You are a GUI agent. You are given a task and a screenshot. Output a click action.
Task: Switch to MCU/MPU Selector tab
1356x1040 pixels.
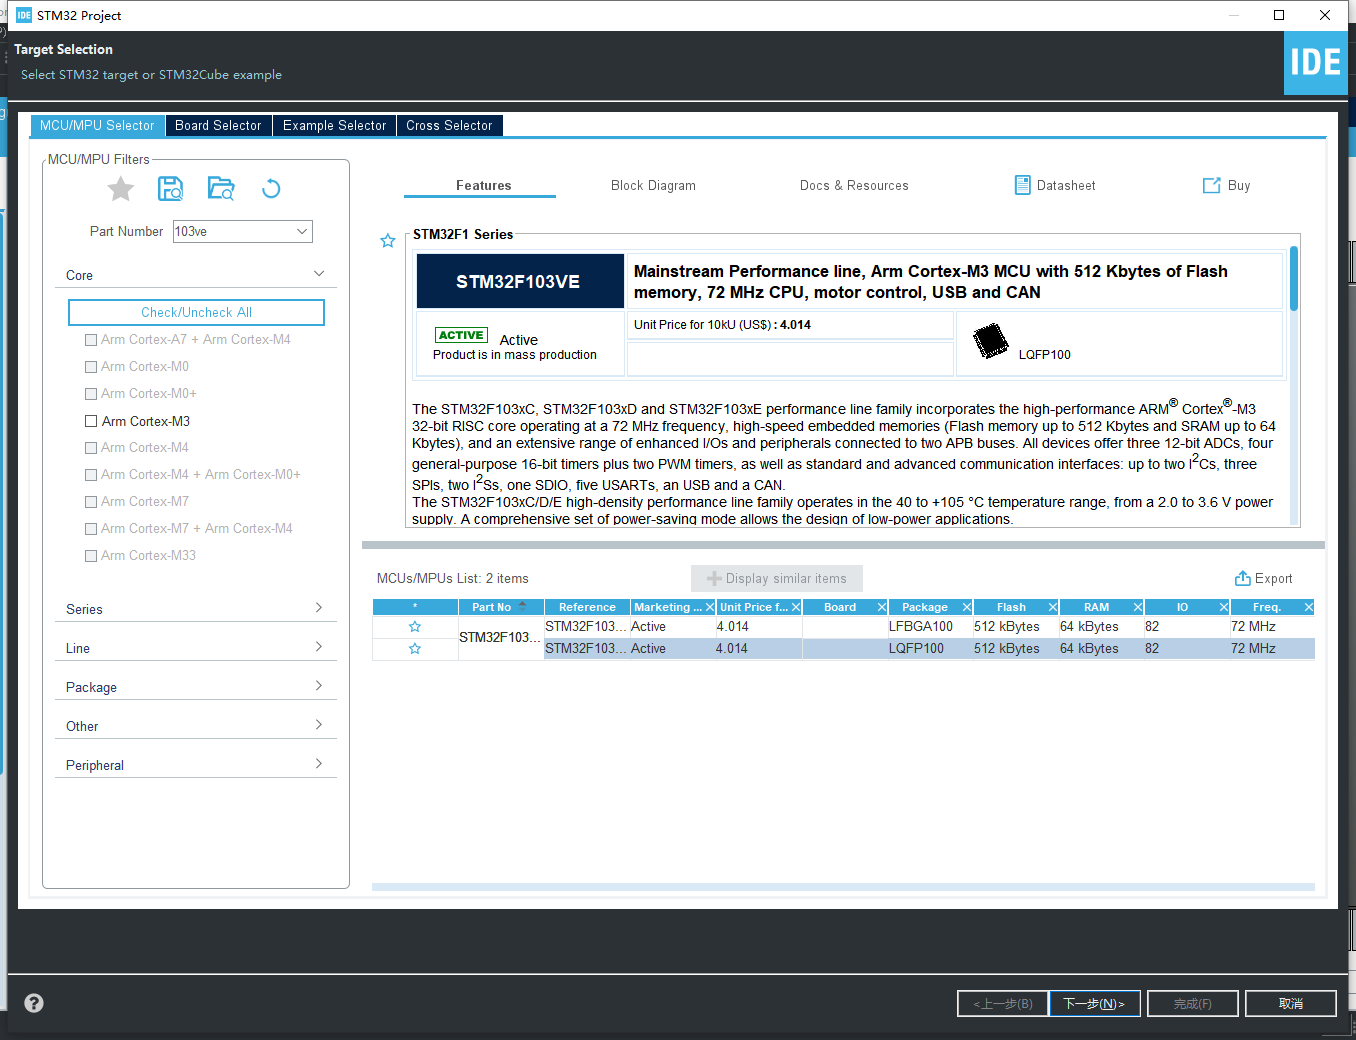coord(97,125)
